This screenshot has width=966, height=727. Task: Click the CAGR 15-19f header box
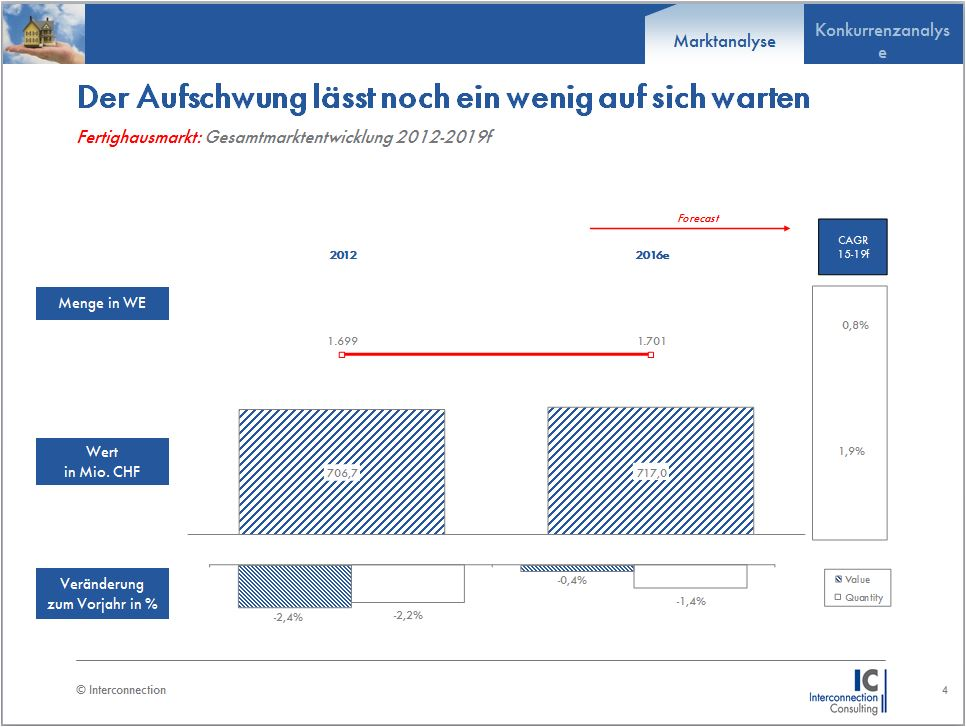[x=852, y=246]
